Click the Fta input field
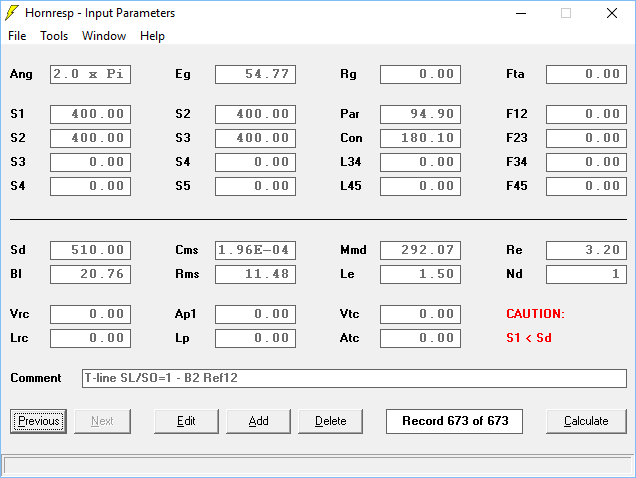Image resolution: width=636 pixels, height=478 pixels. tap(587, 74)
